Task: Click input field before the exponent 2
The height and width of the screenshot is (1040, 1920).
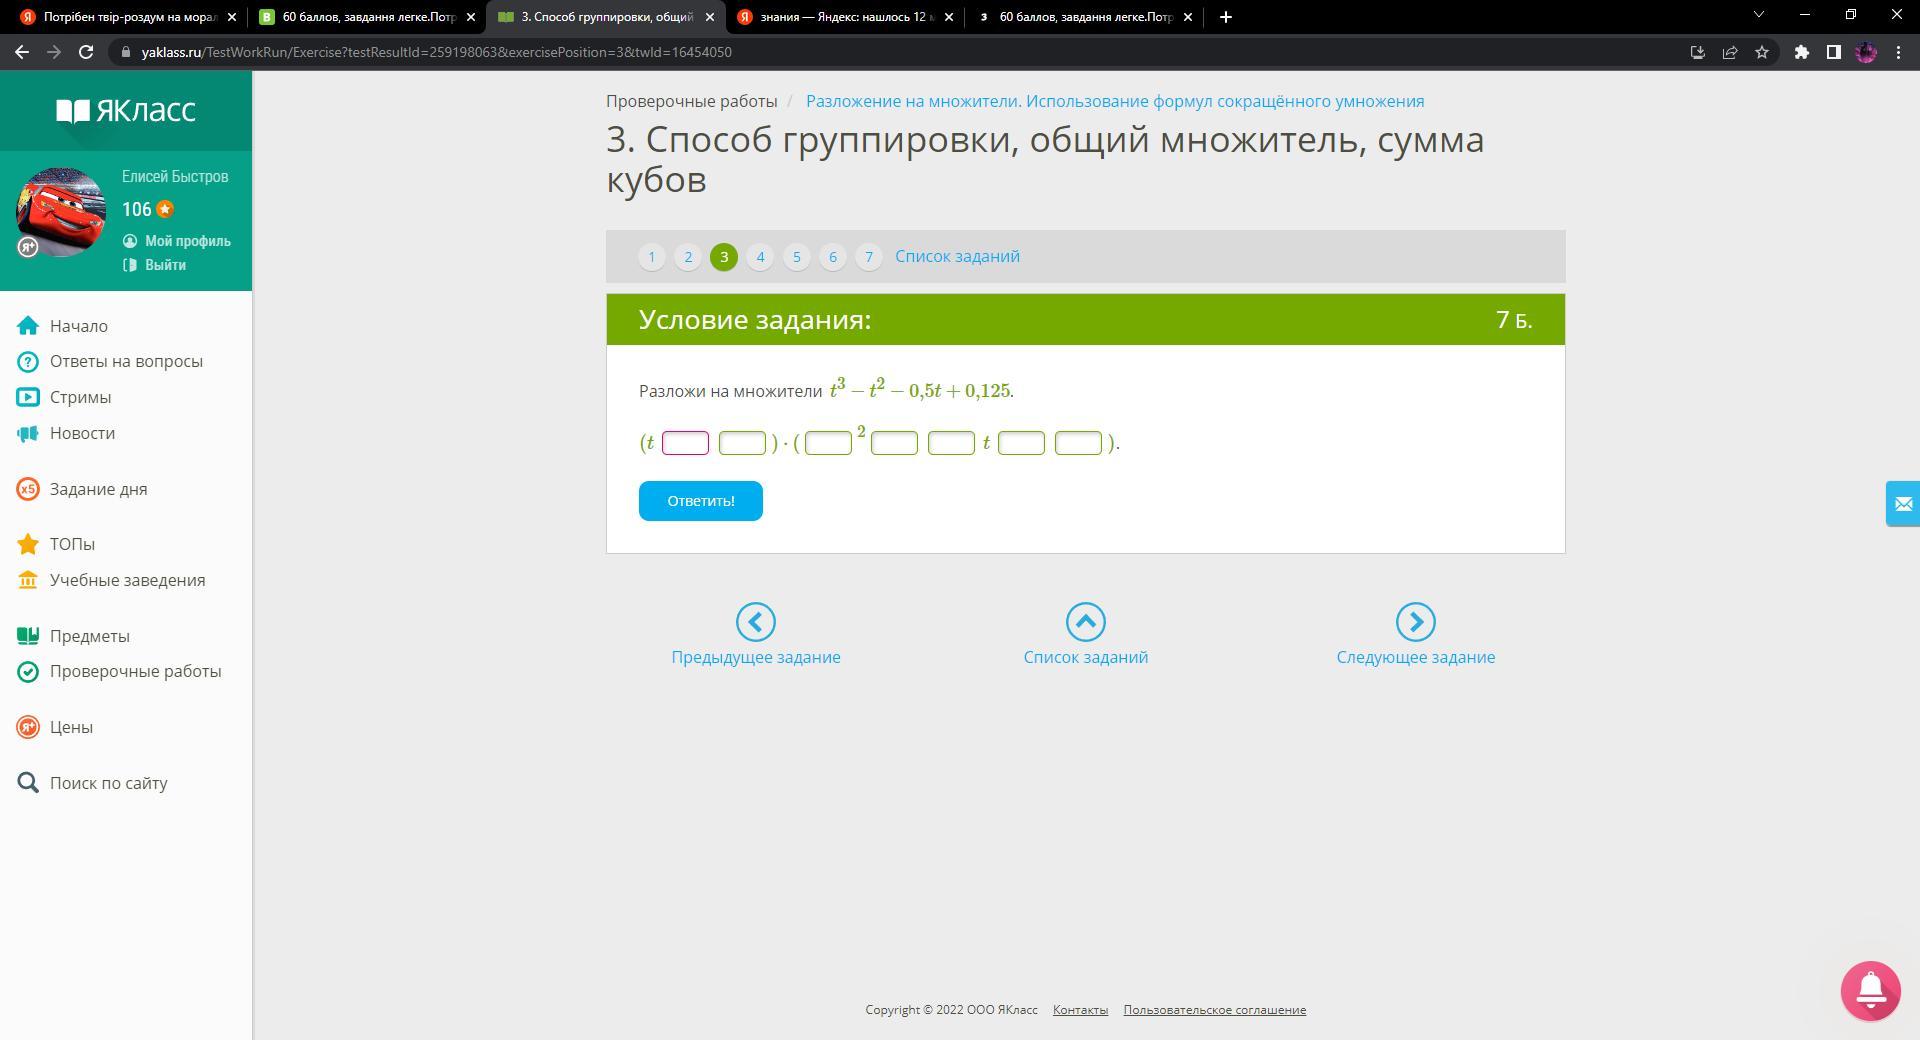Action: (829, 443)
